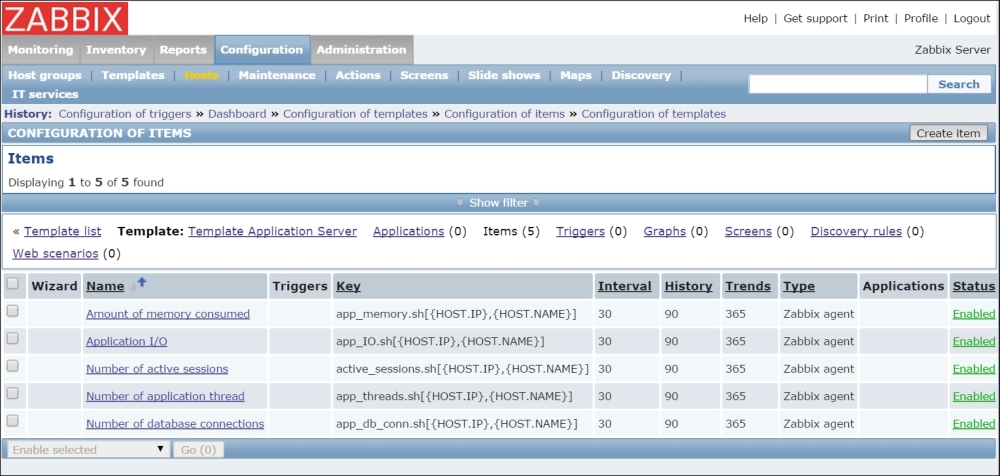Go to the Administration tab
The image size is (1000, 476).
[361, 50]
